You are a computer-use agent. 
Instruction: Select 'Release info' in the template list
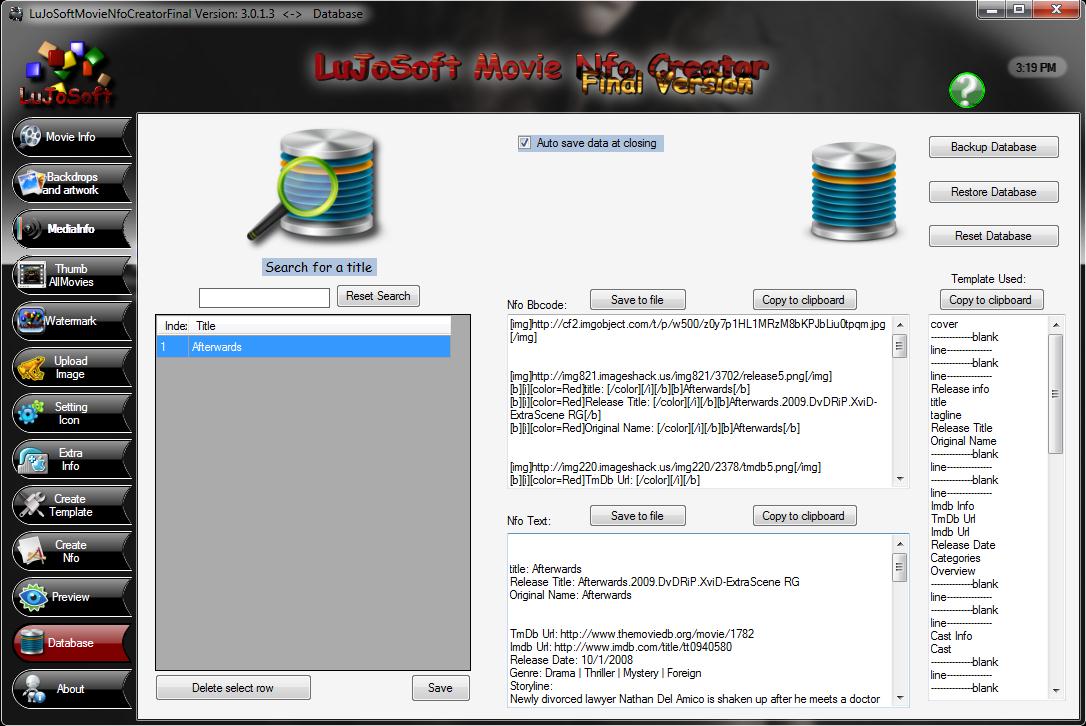pos(960,389)
